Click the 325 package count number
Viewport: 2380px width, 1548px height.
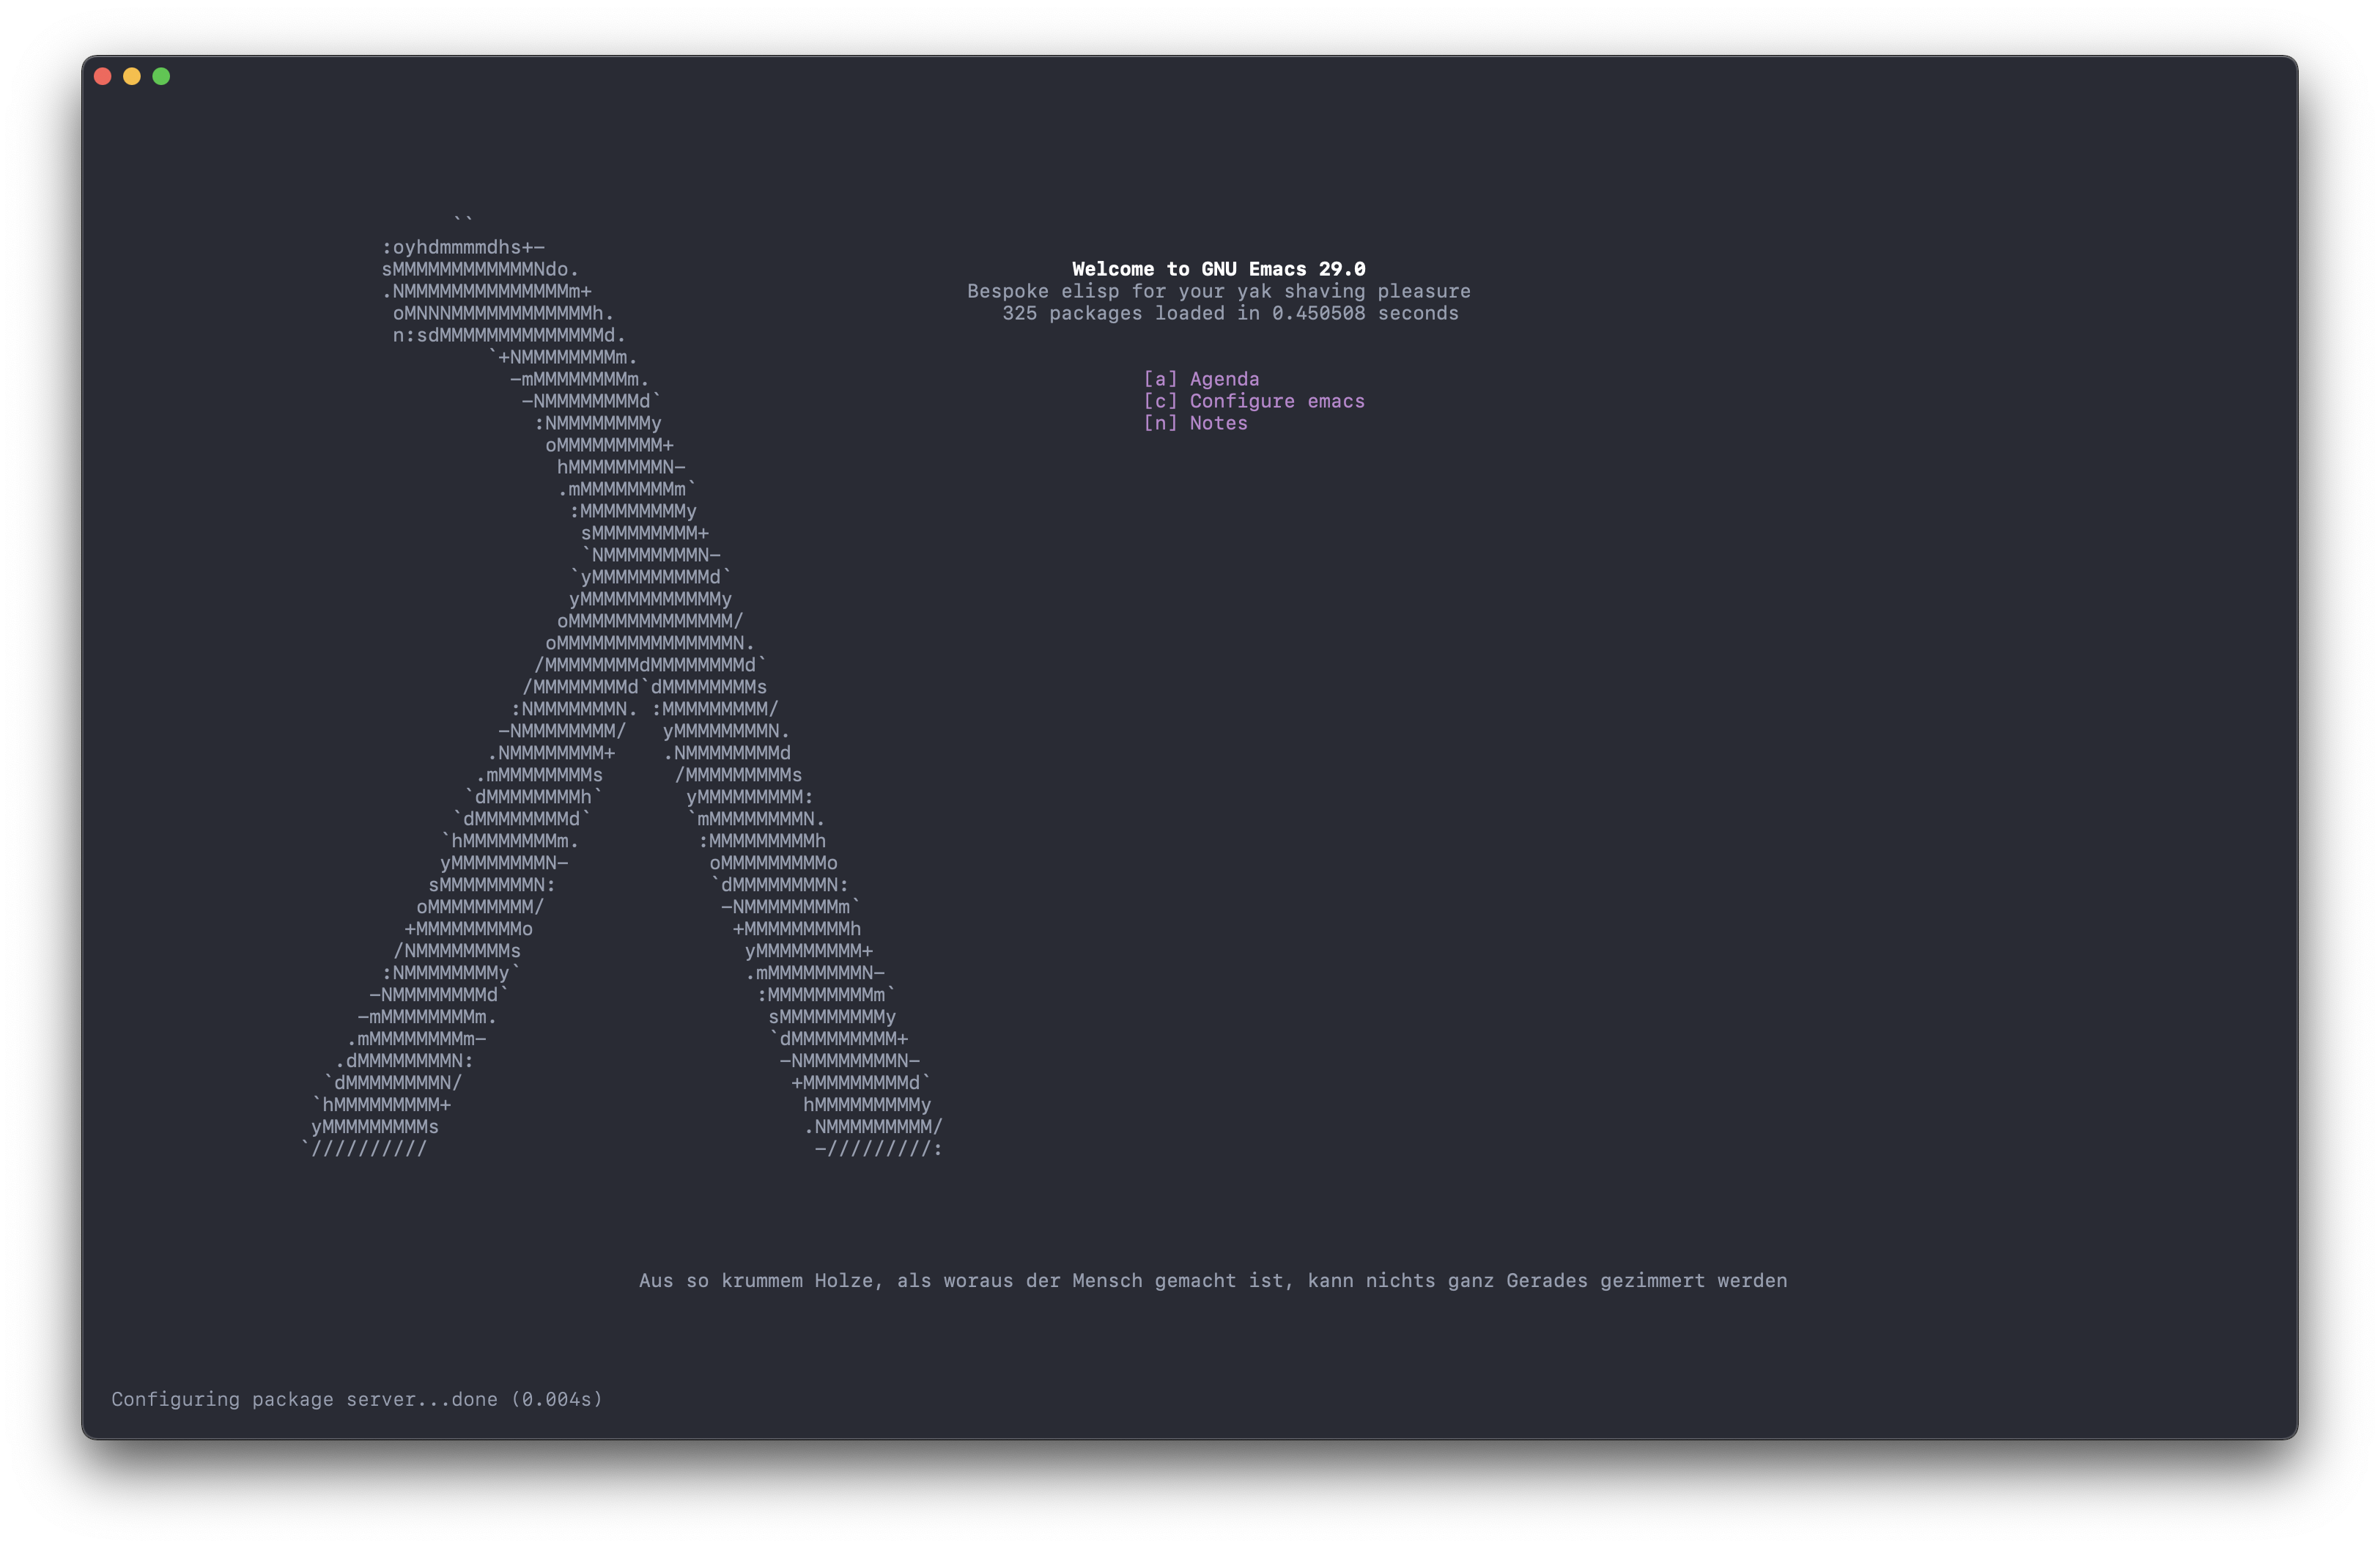point(1019,313)
